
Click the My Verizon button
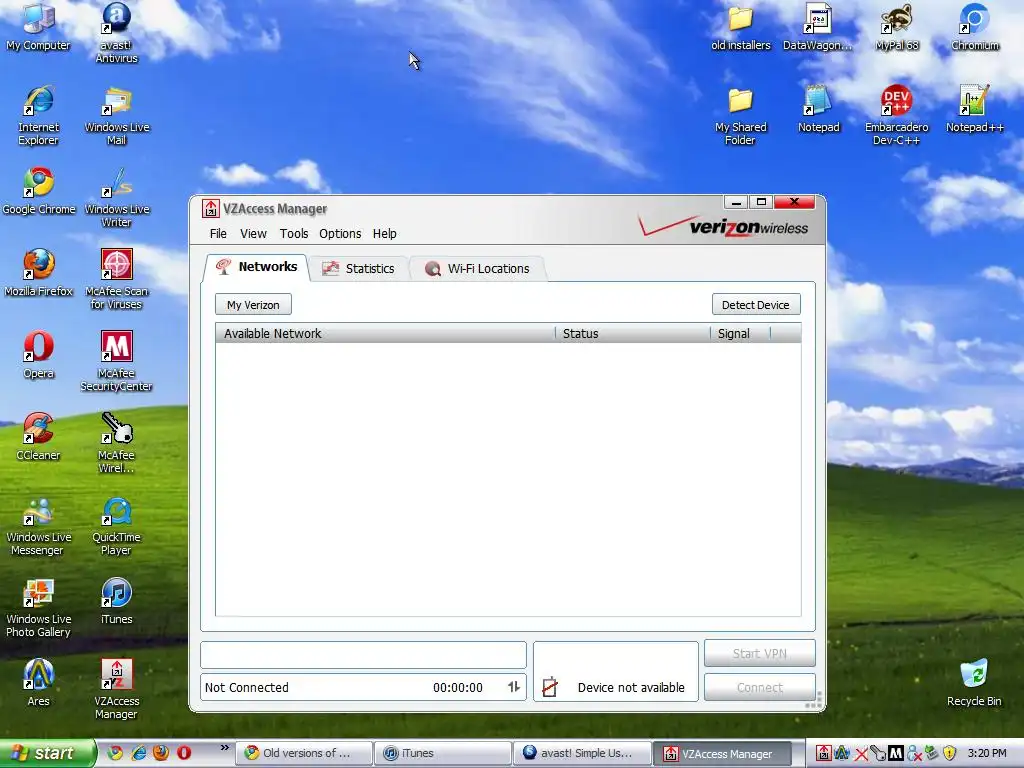click(253, 305)
